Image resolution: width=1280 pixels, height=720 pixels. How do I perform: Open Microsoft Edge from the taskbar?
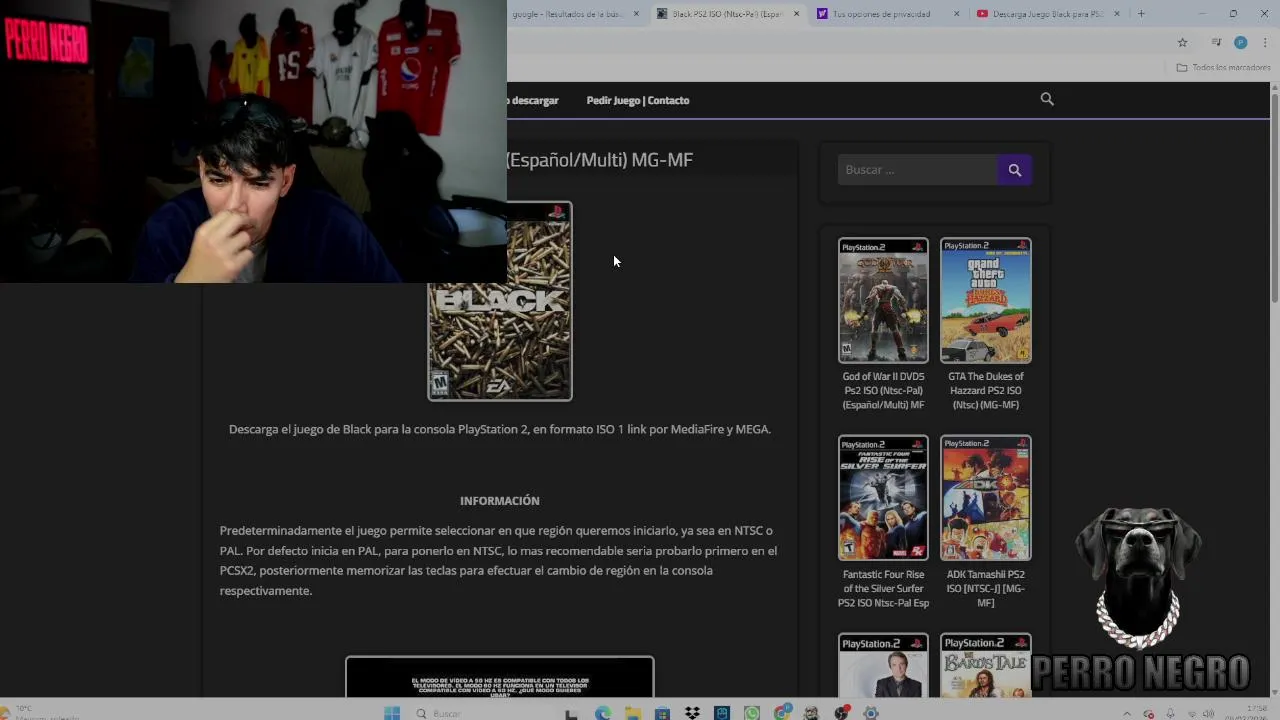602,713
